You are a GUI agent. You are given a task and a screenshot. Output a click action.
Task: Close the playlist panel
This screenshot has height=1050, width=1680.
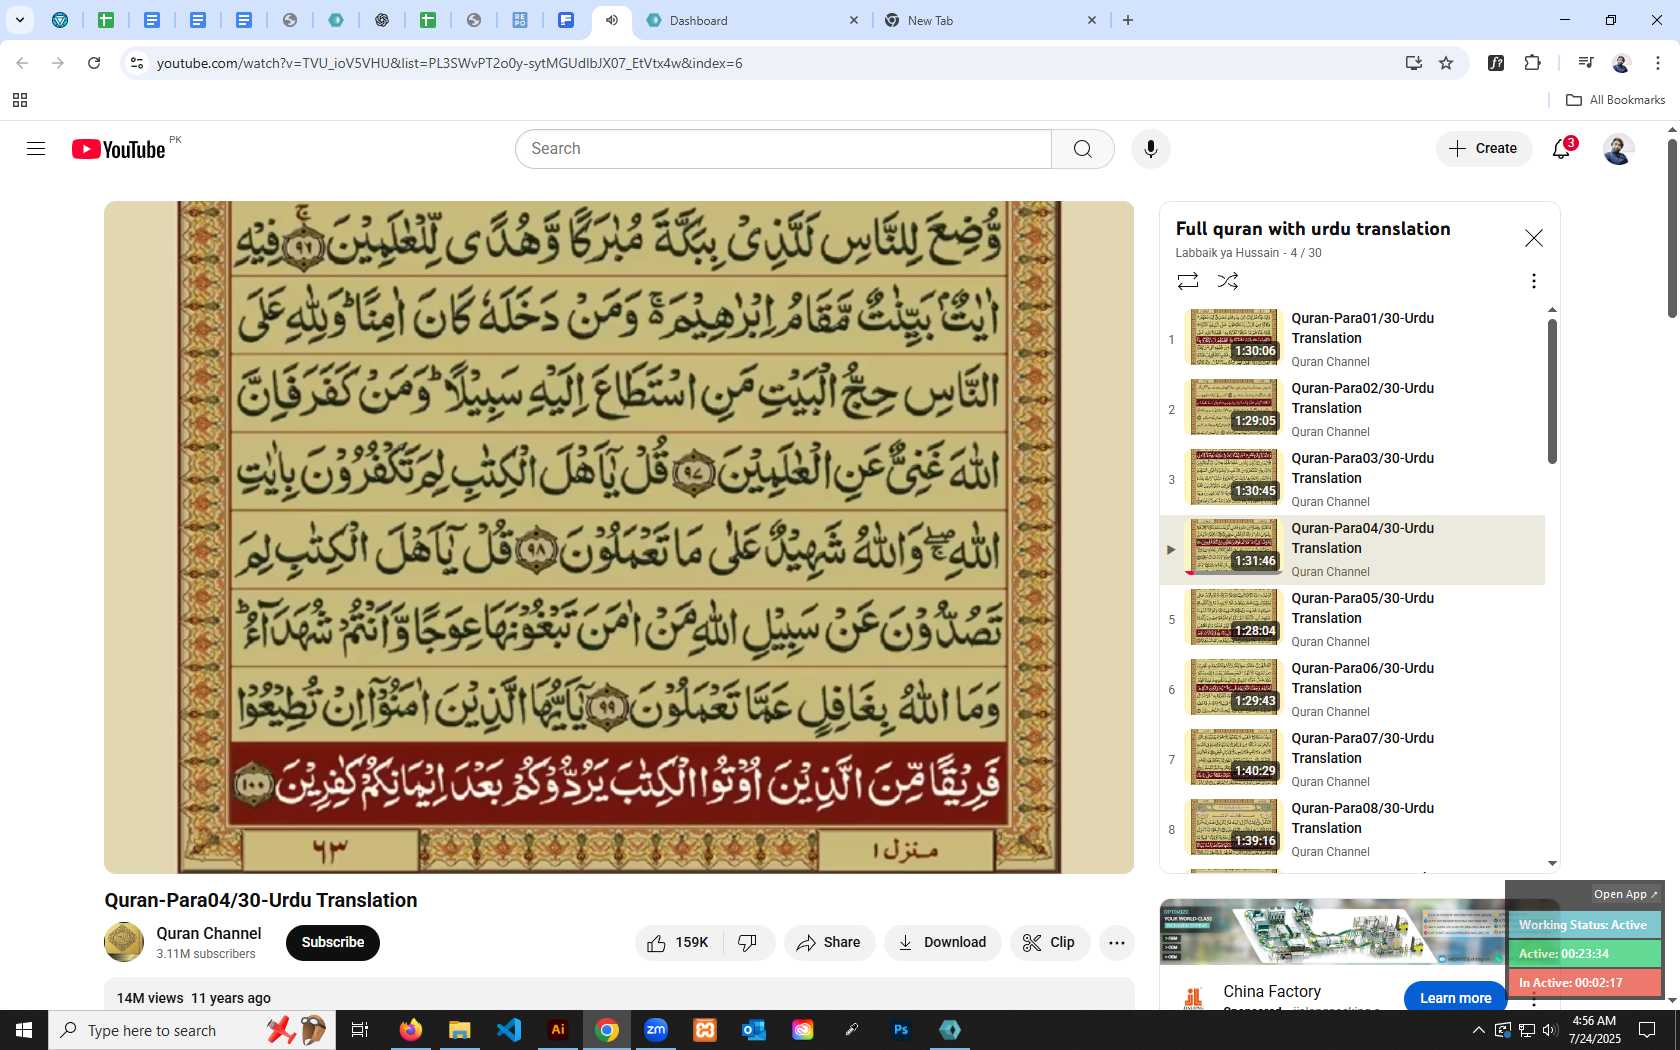[x=1533, y=238]
